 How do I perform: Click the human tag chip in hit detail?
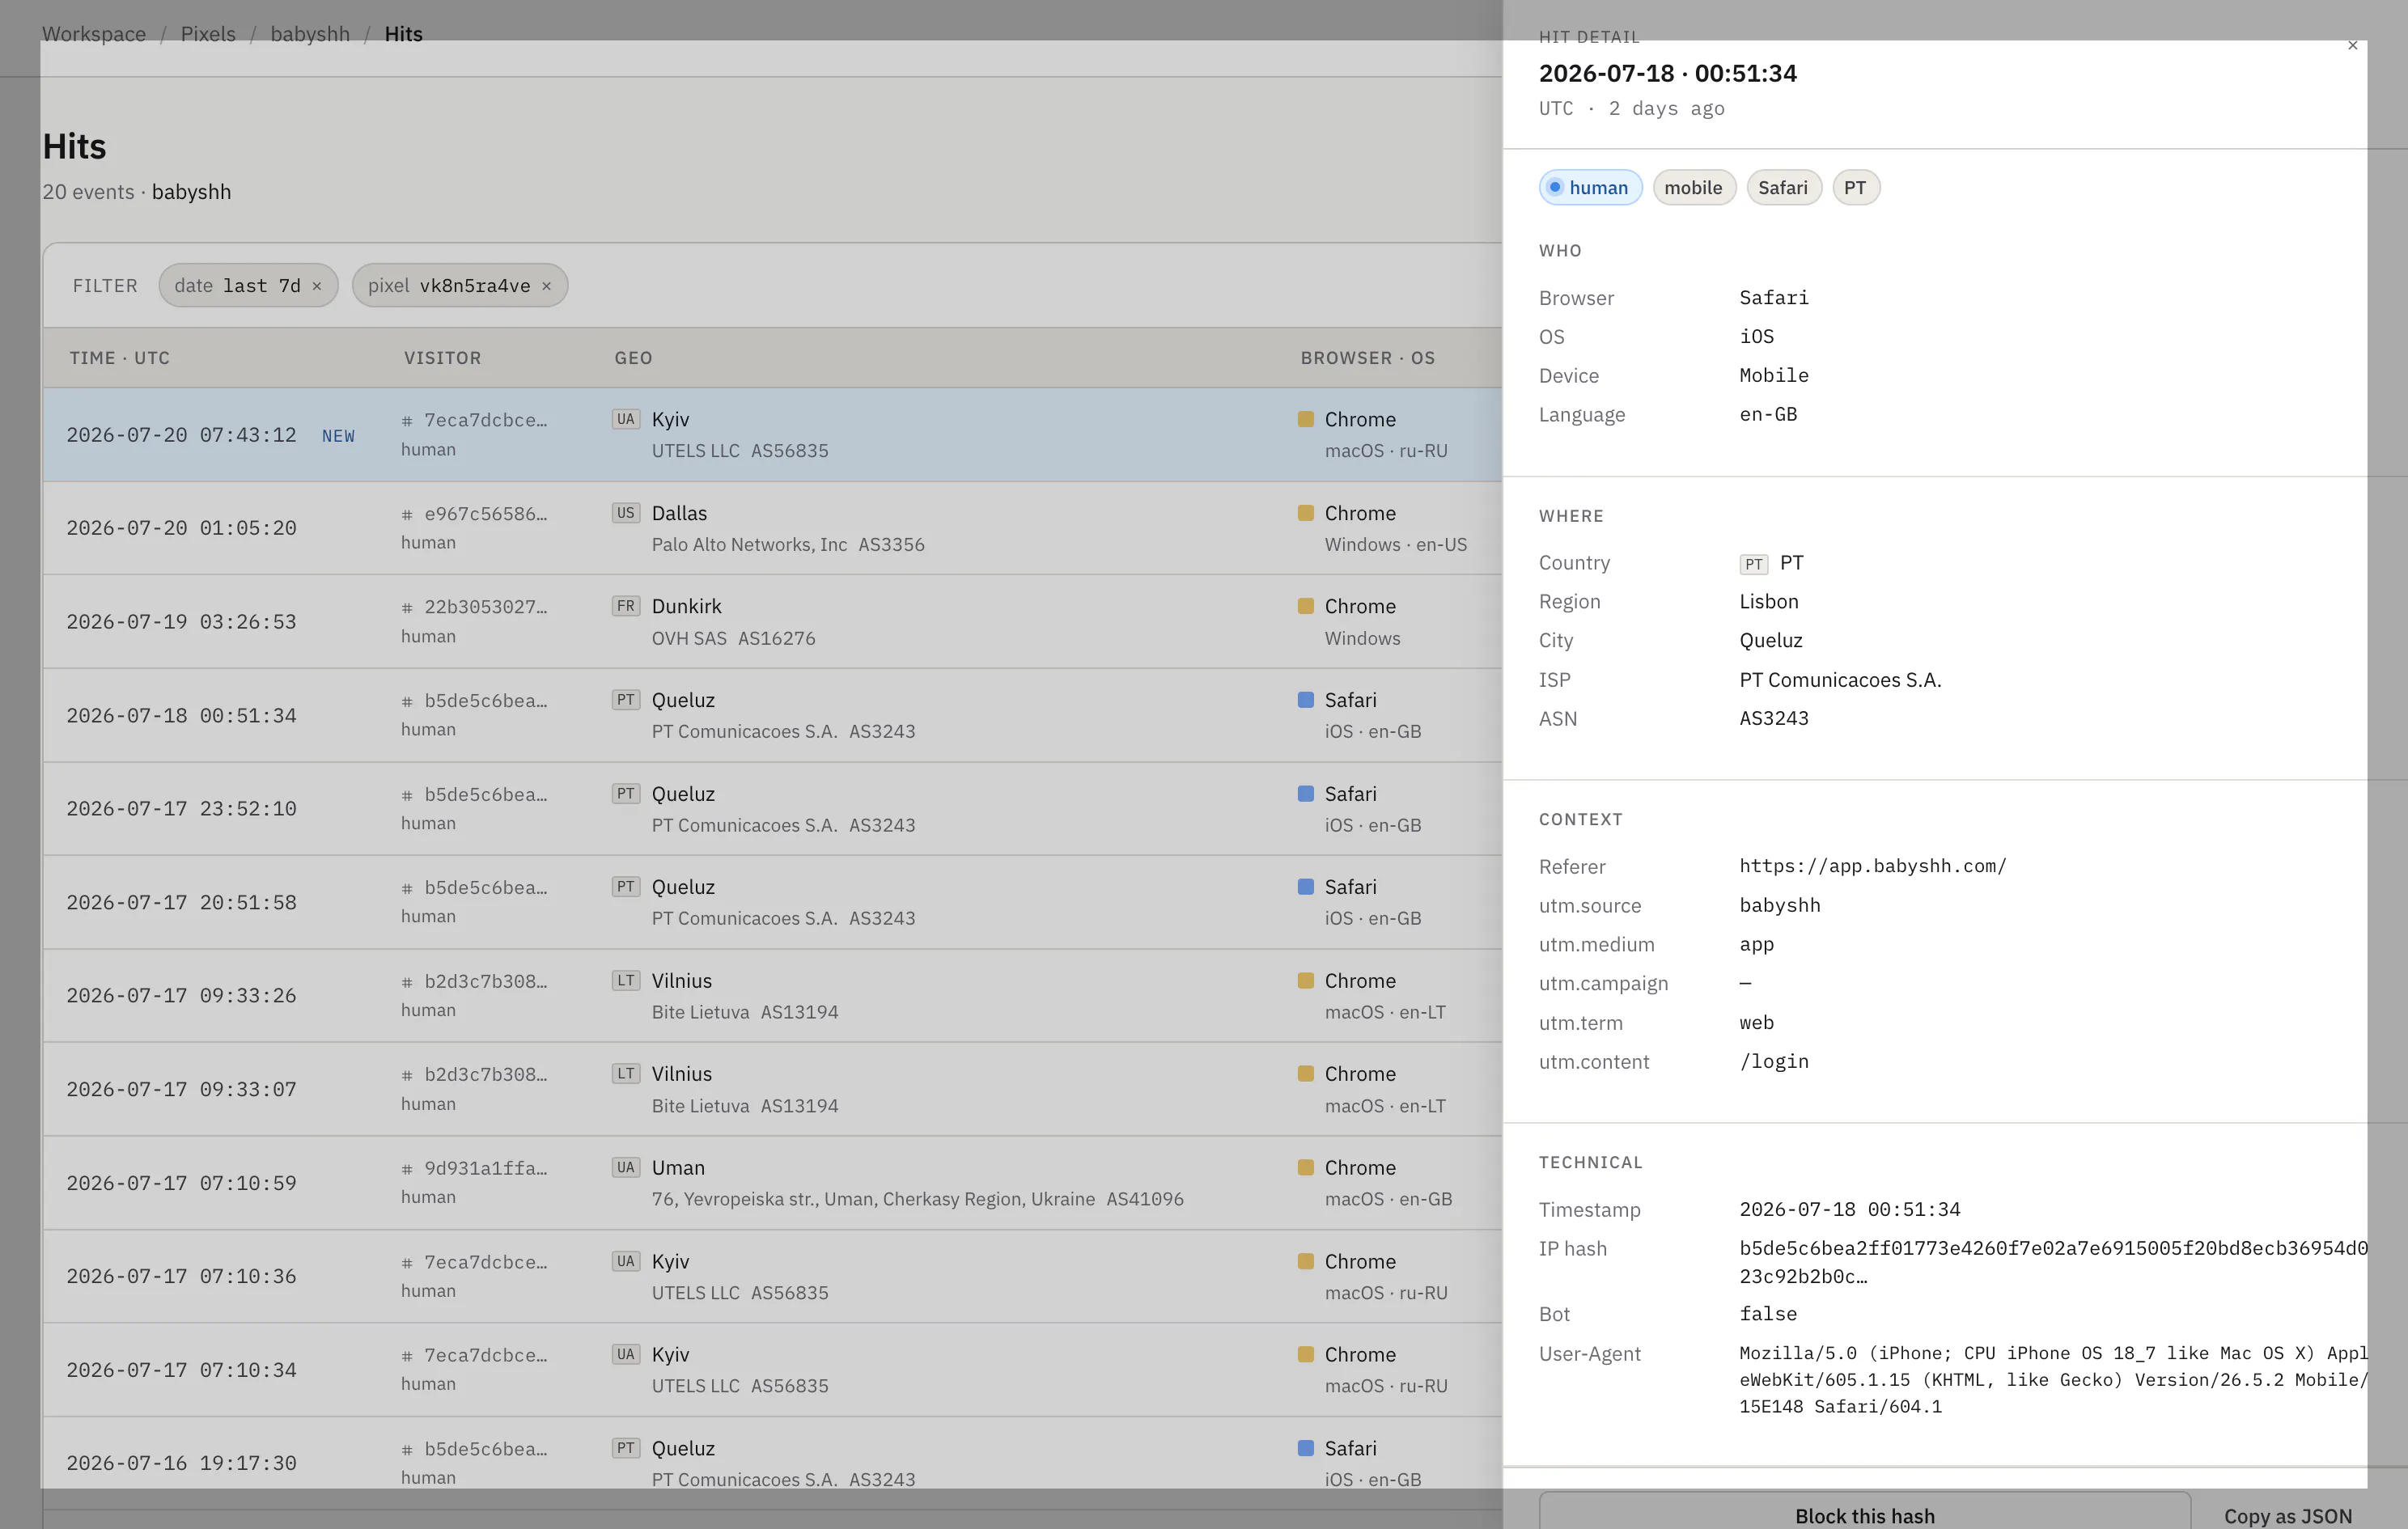click(1590, 188)
